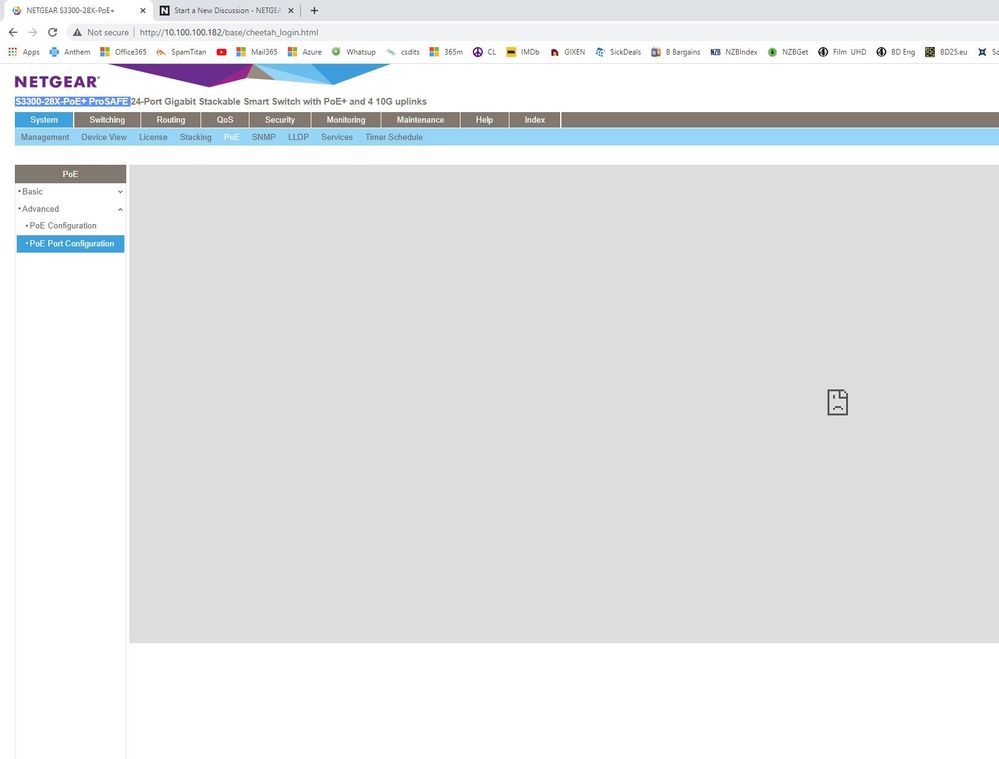Click the browser Forward arrow

click(32, 32)
